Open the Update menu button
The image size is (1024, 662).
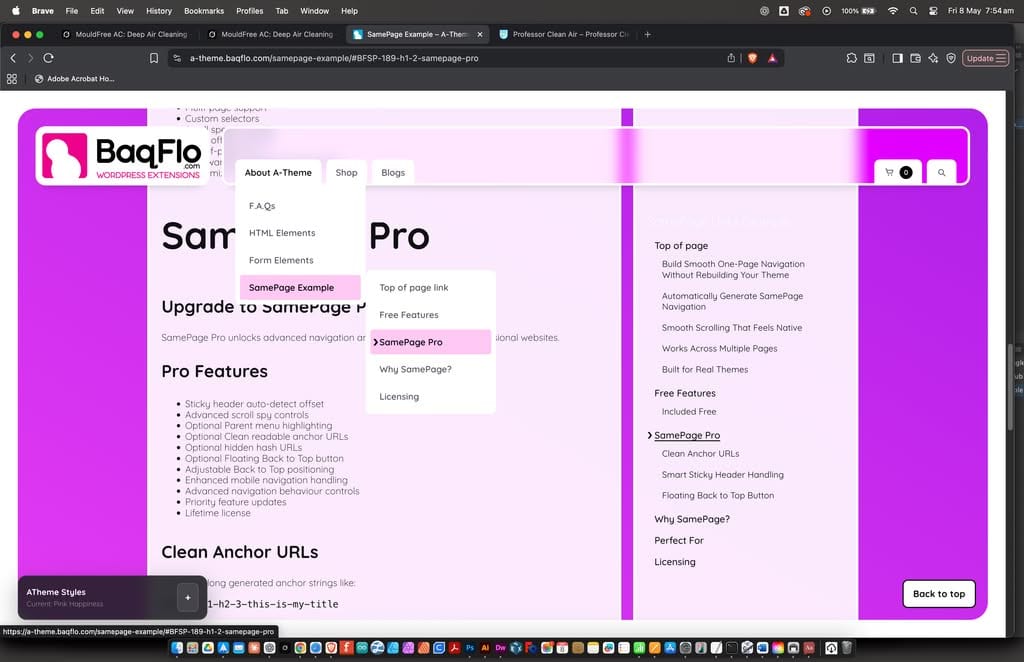tap(985, 58)
